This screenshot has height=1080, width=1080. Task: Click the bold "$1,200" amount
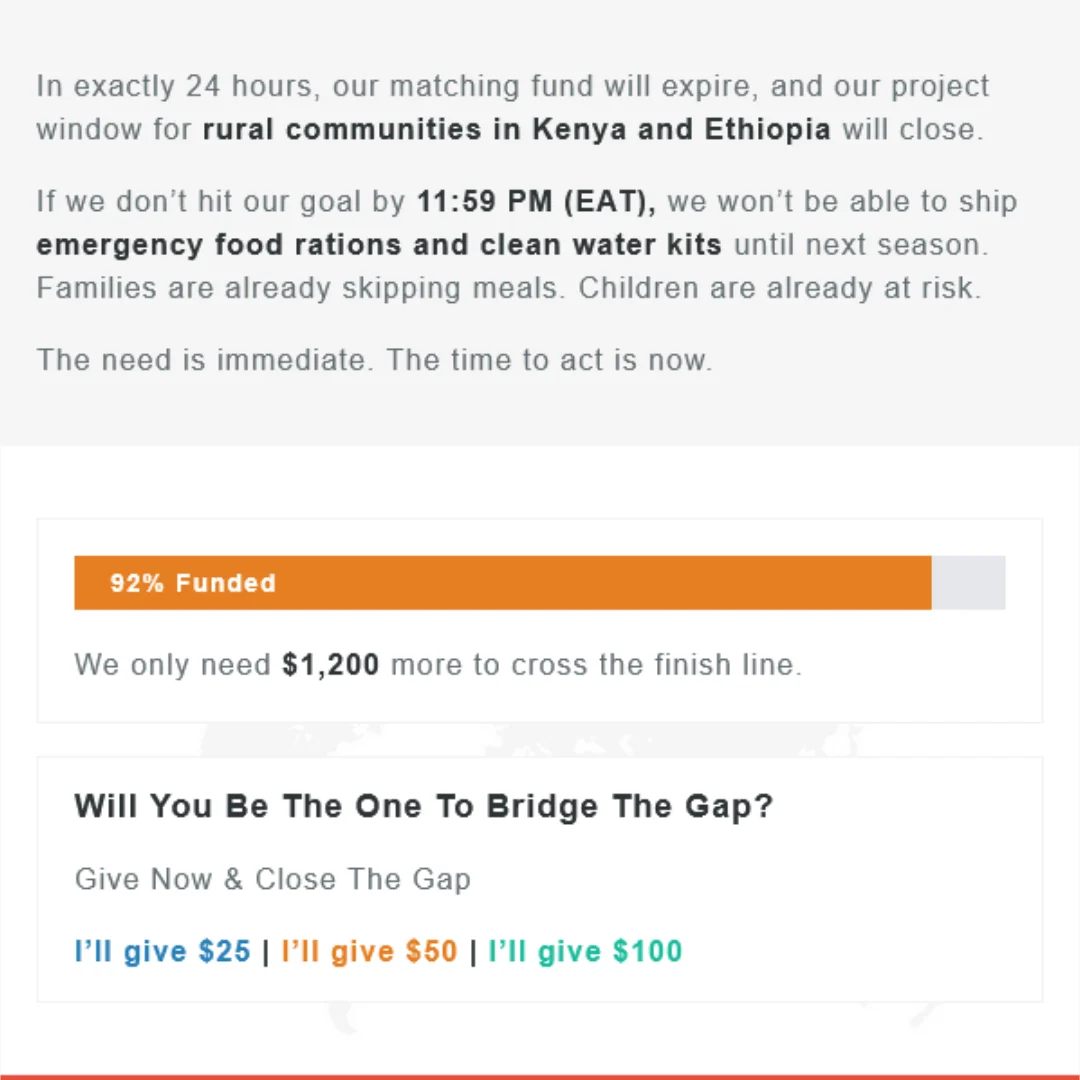[331, 665]
